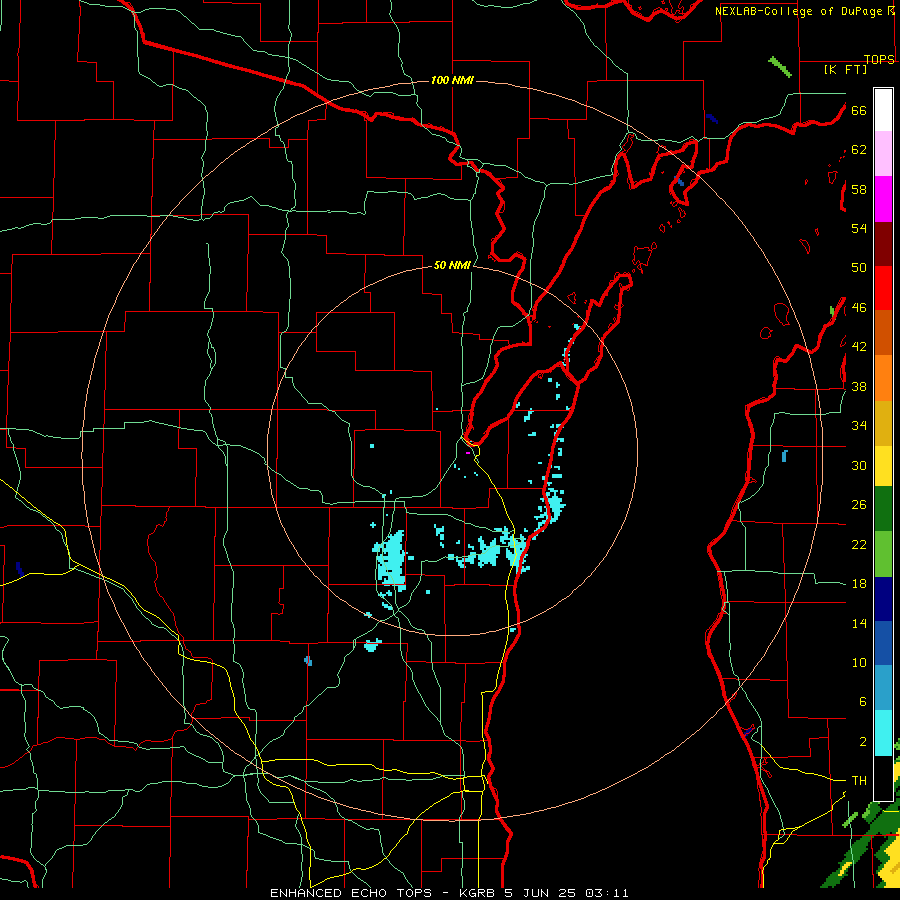The width and height of the screenshot is (900, 900).
Task: Click the 54 value on the legend
Action: (x=859, y=228)
